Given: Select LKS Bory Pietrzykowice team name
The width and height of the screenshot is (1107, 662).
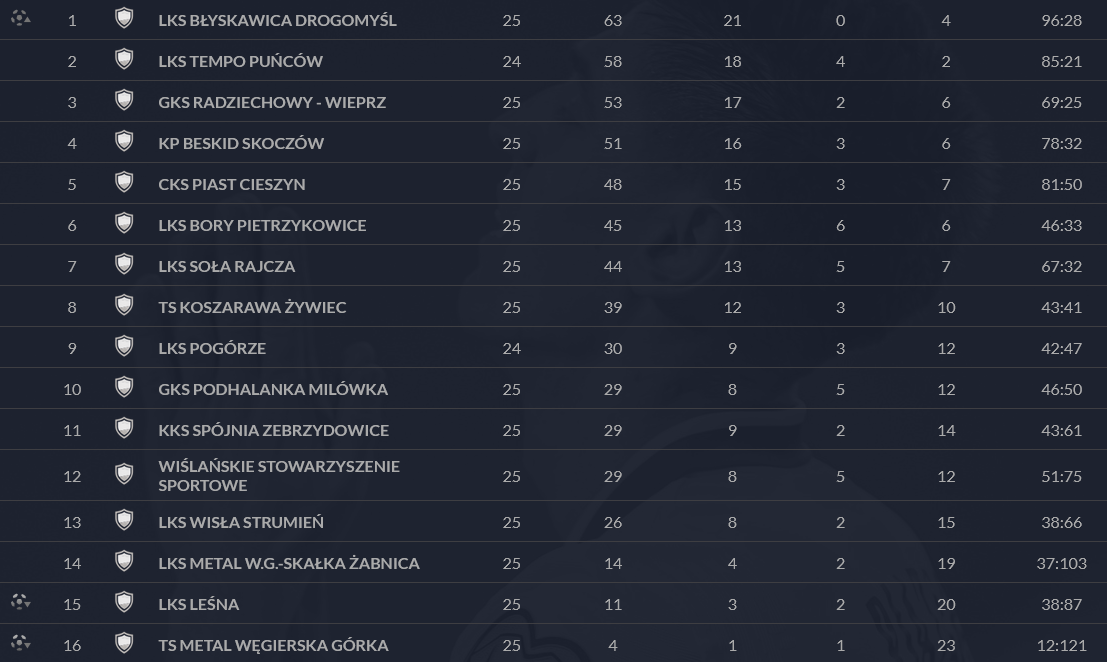Looking at the screenshot, I should tap(262, 225).
